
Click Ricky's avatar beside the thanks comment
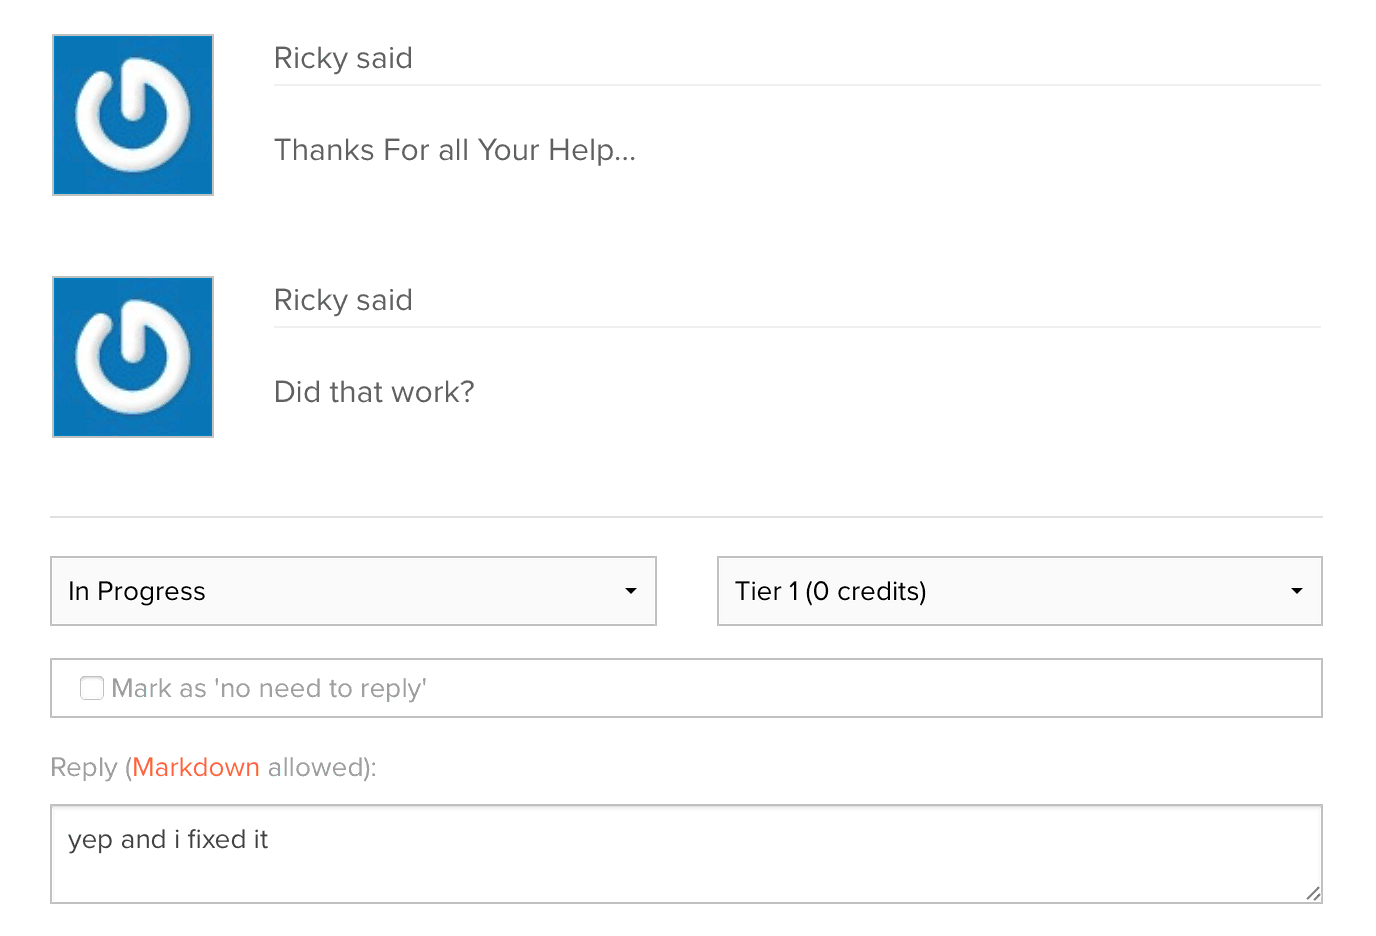(133, 115)
